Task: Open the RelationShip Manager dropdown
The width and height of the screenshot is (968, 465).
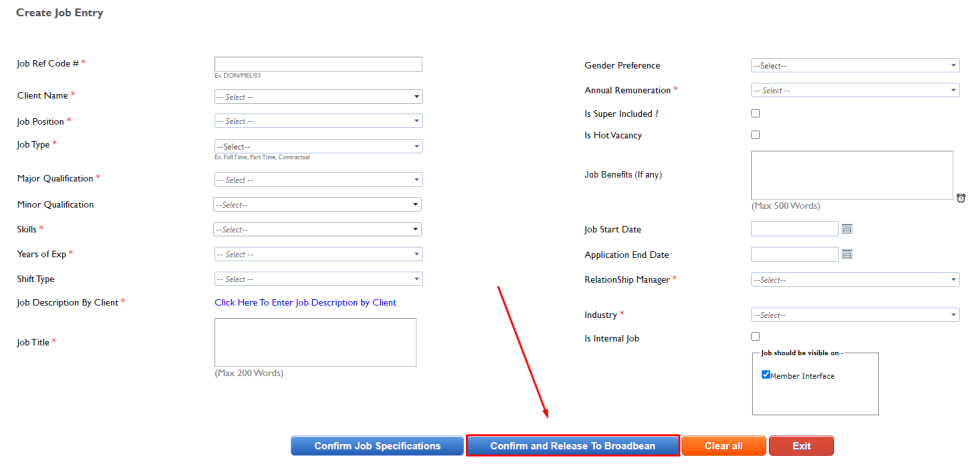Action: click(855, 280)
